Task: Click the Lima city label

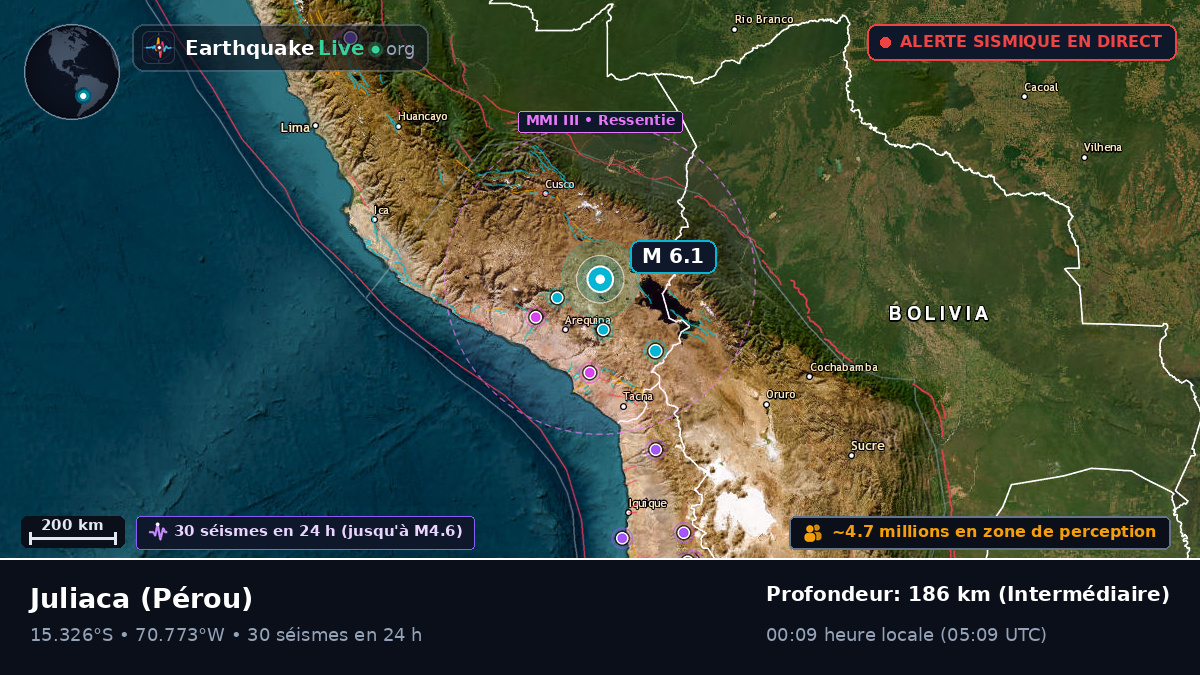Action: 295,127
